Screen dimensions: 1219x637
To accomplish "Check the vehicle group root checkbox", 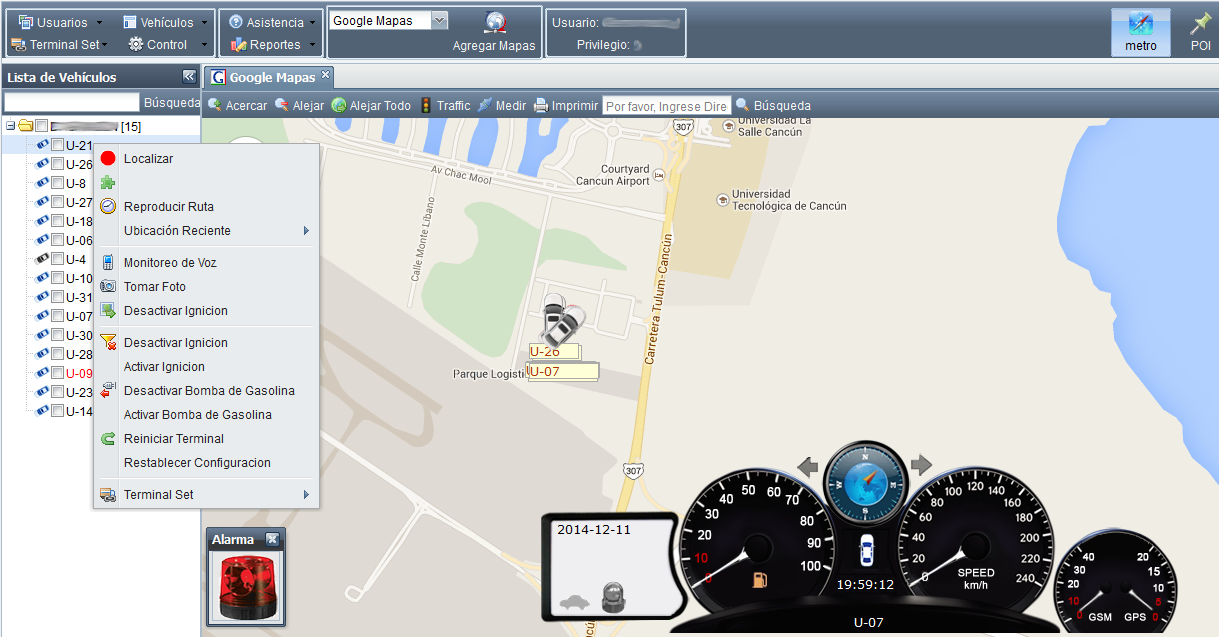I will (x=41, y=127).
